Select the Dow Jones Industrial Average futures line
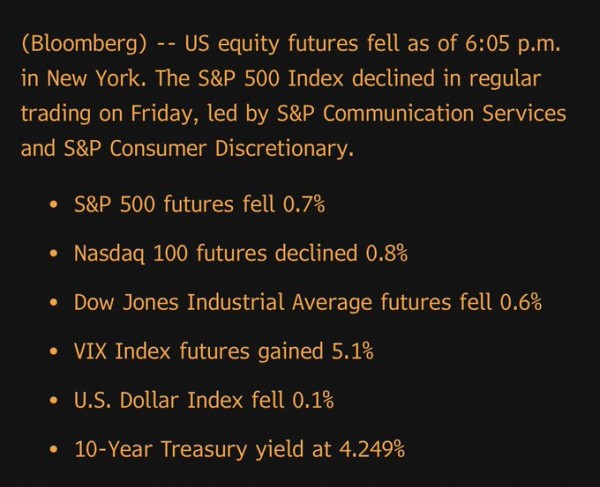Viewport: 600px width, 487px height. pos(307,303)
